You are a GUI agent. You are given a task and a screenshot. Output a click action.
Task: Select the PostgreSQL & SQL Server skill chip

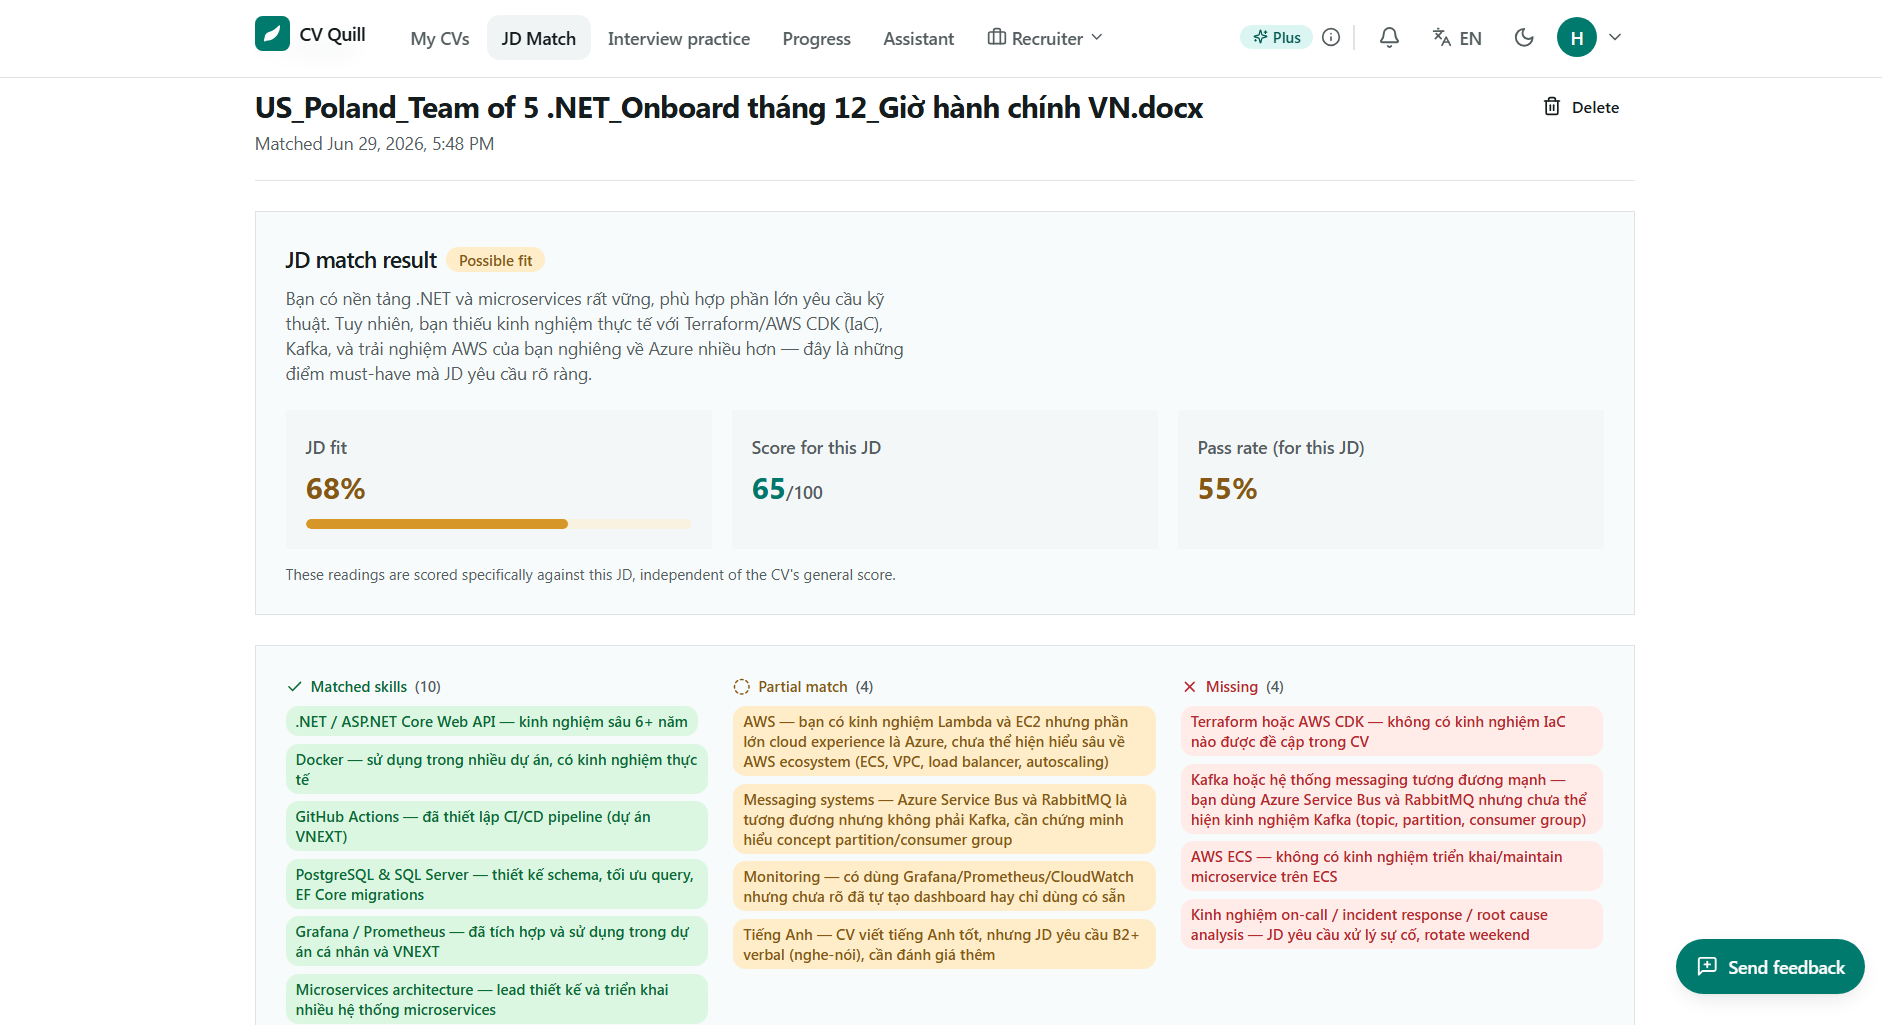pos(496,884)
